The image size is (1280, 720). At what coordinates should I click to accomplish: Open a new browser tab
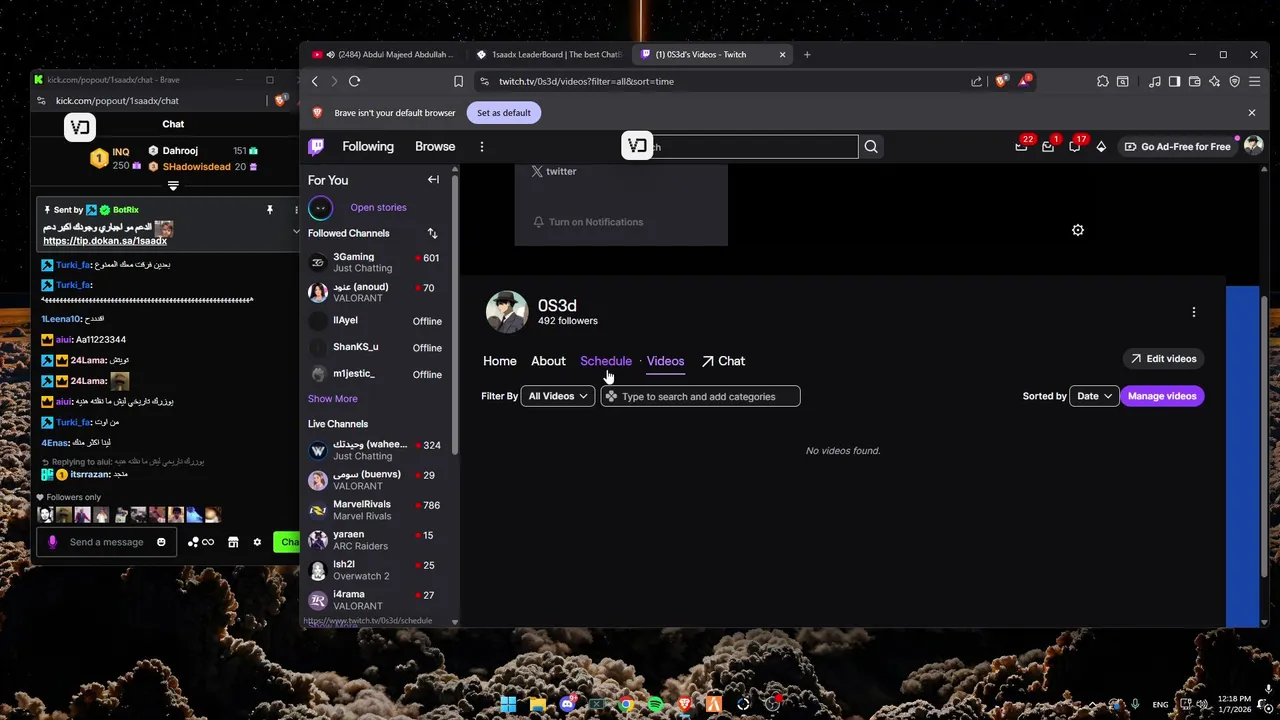[807, 54]
